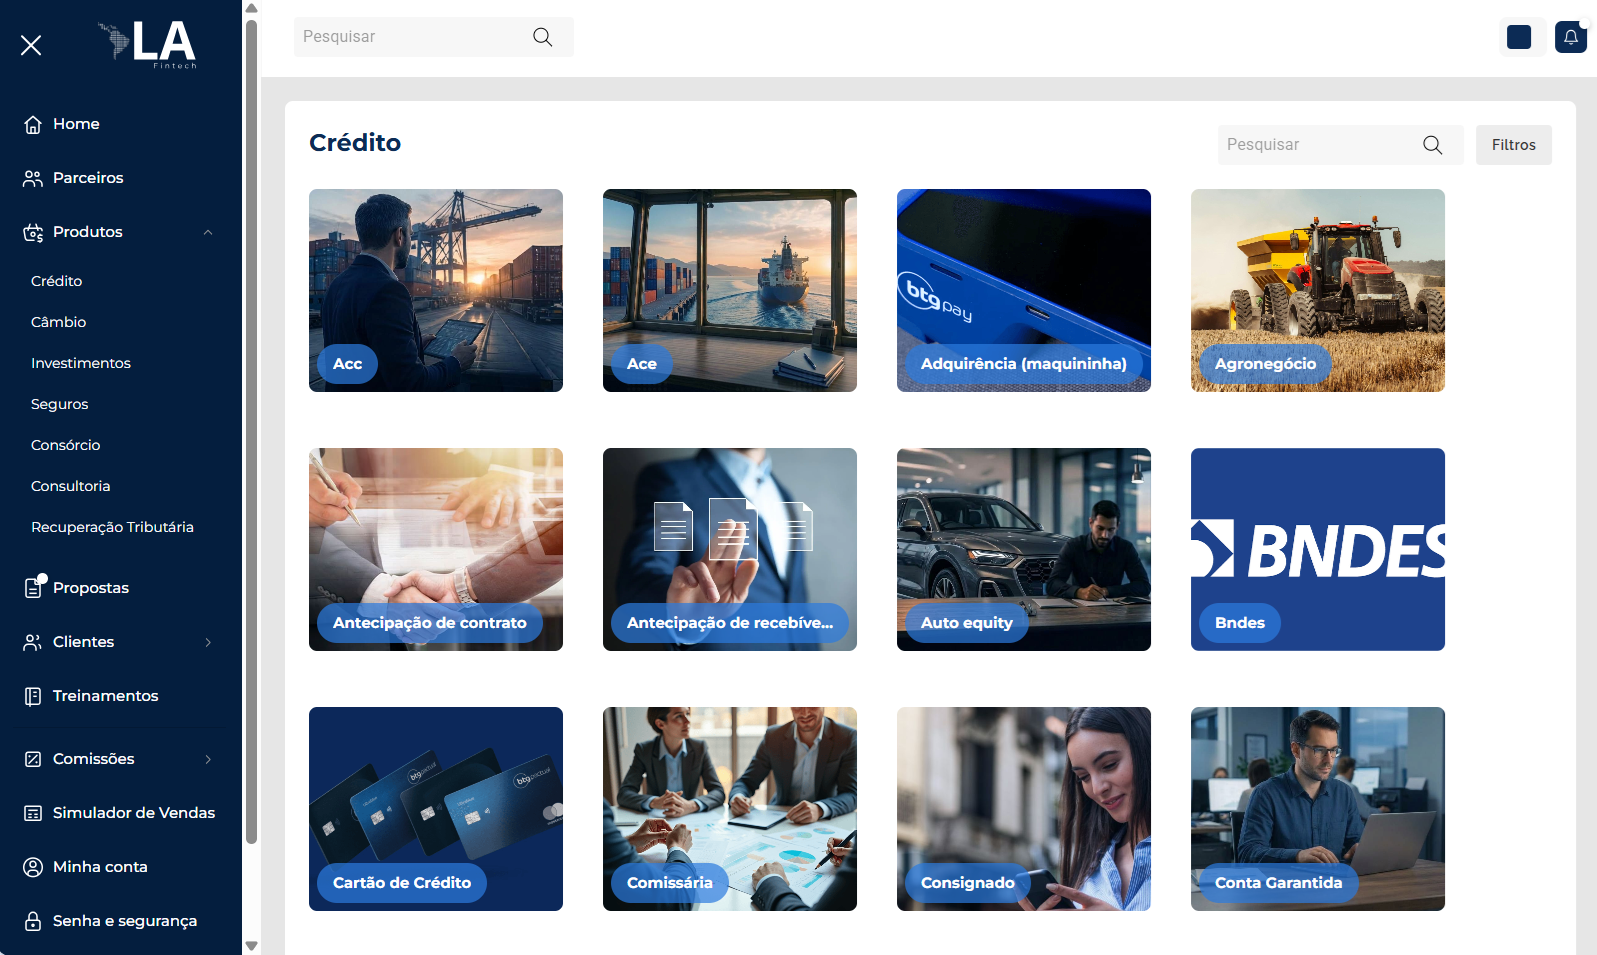Go to Investimentos submenu item
The height and width of the screenshot is (955, 1597).
pyautogui.click(x=81, y=363)
